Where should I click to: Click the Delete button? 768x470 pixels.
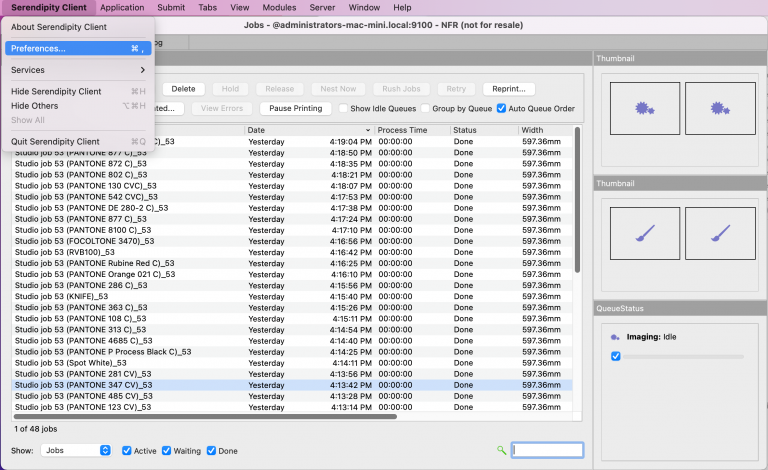click(x=183, y=89)
